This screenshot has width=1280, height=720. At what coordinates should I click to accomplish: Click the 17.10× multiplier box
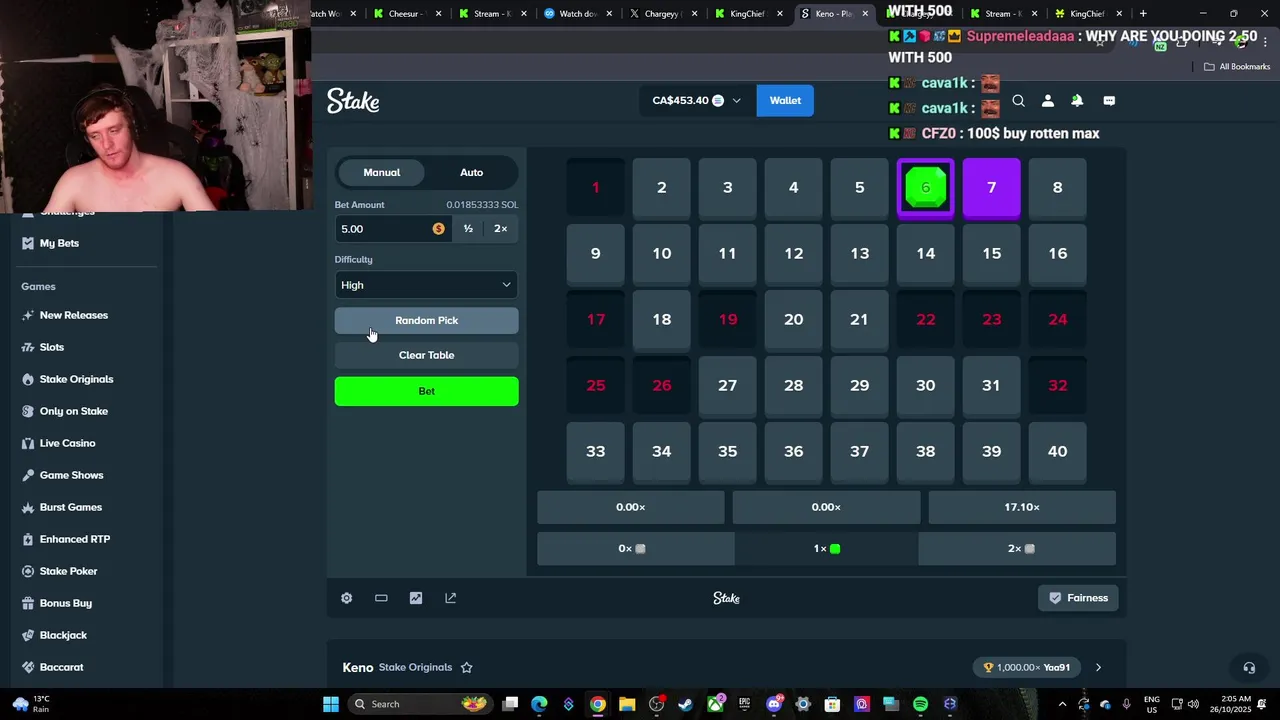click(x=1022, y=507)
